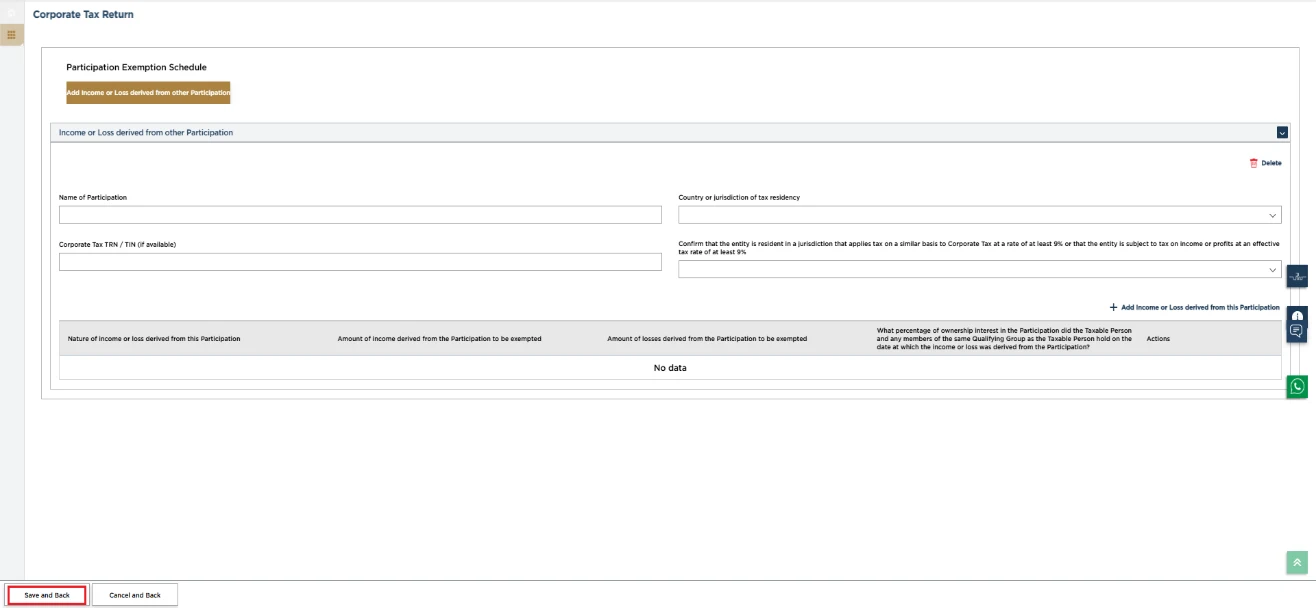Screen dimensions: 1316x608
Task: Jump to page top with double-arrow button
Action: click(x=1297, y=562)
